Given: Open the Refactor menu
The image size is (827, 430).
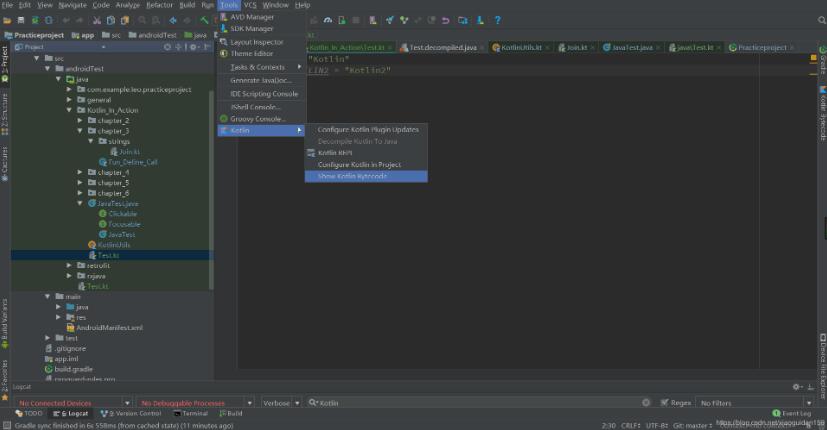Looking at the screenshot, I should point(159,5).
